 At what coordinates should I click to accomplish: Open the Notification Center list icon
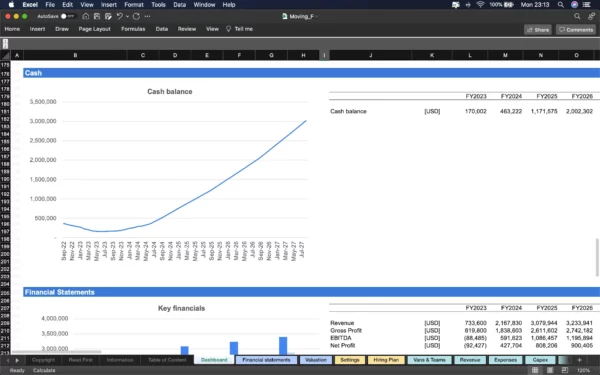tap(586, 5)
